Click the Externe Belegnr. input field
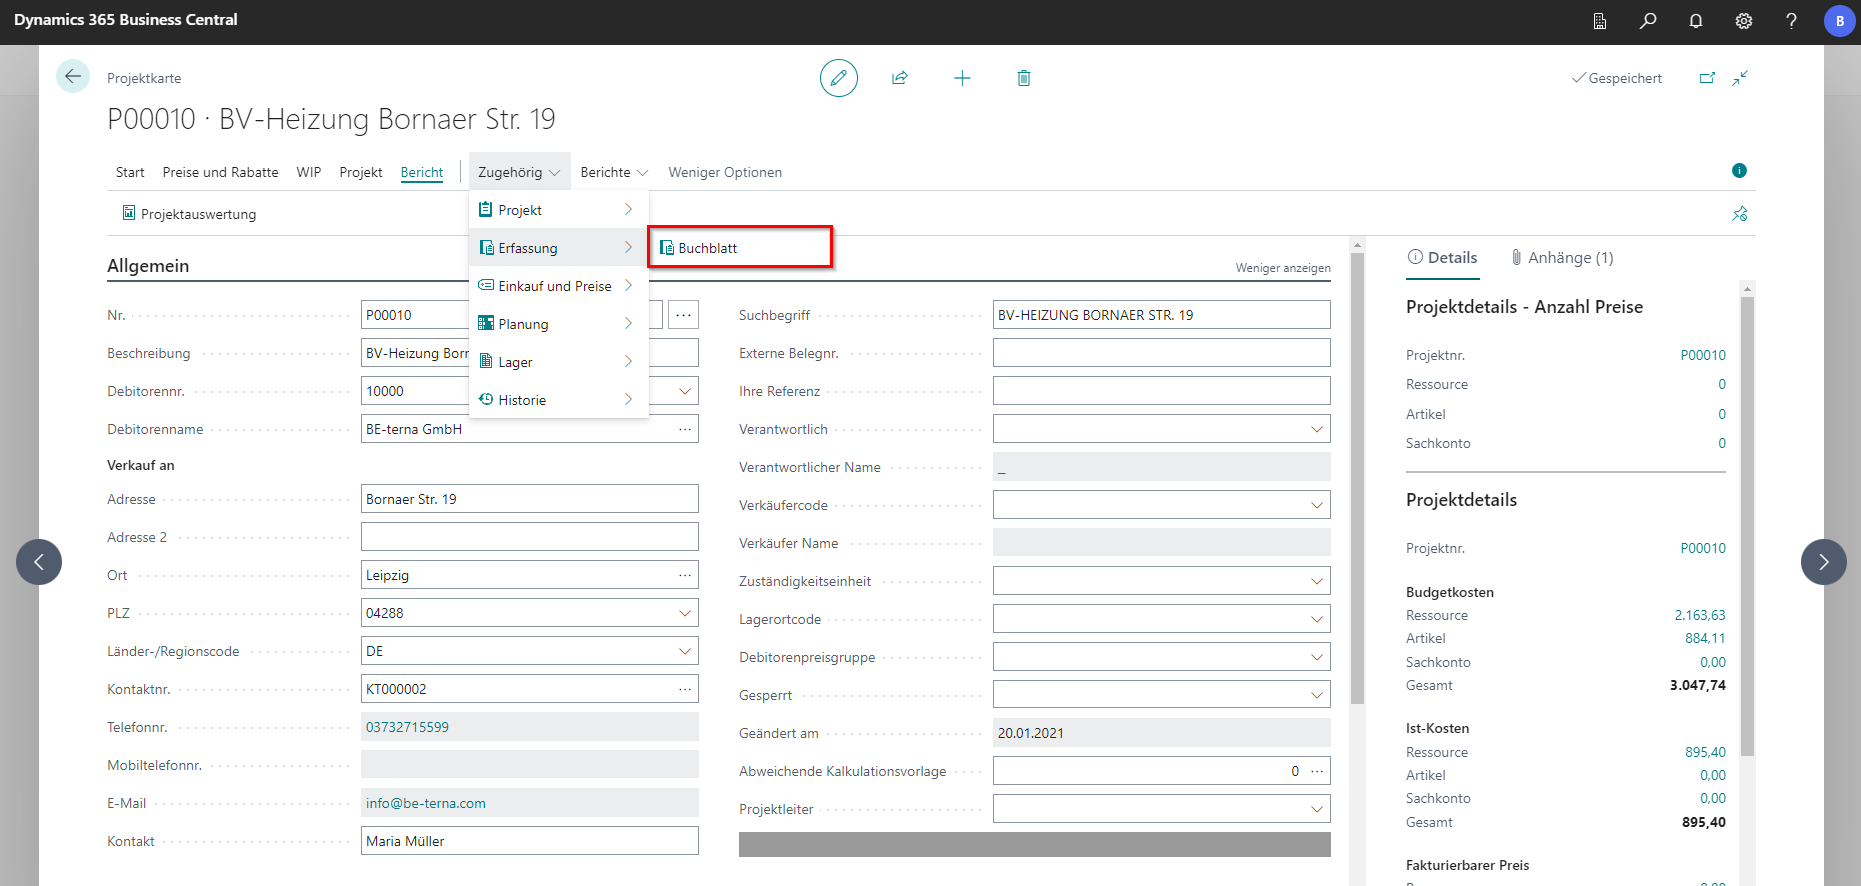 1161,353
